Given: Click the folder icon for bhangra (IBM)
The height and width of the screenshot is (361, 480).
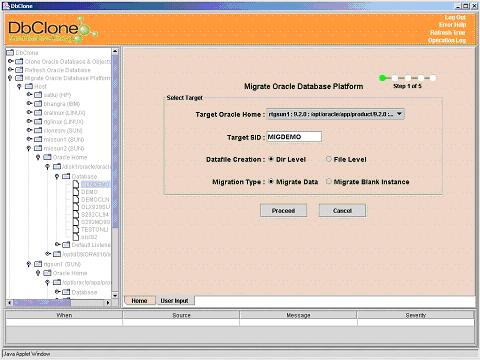Looking at the screenshot, I should pos(38,104).
